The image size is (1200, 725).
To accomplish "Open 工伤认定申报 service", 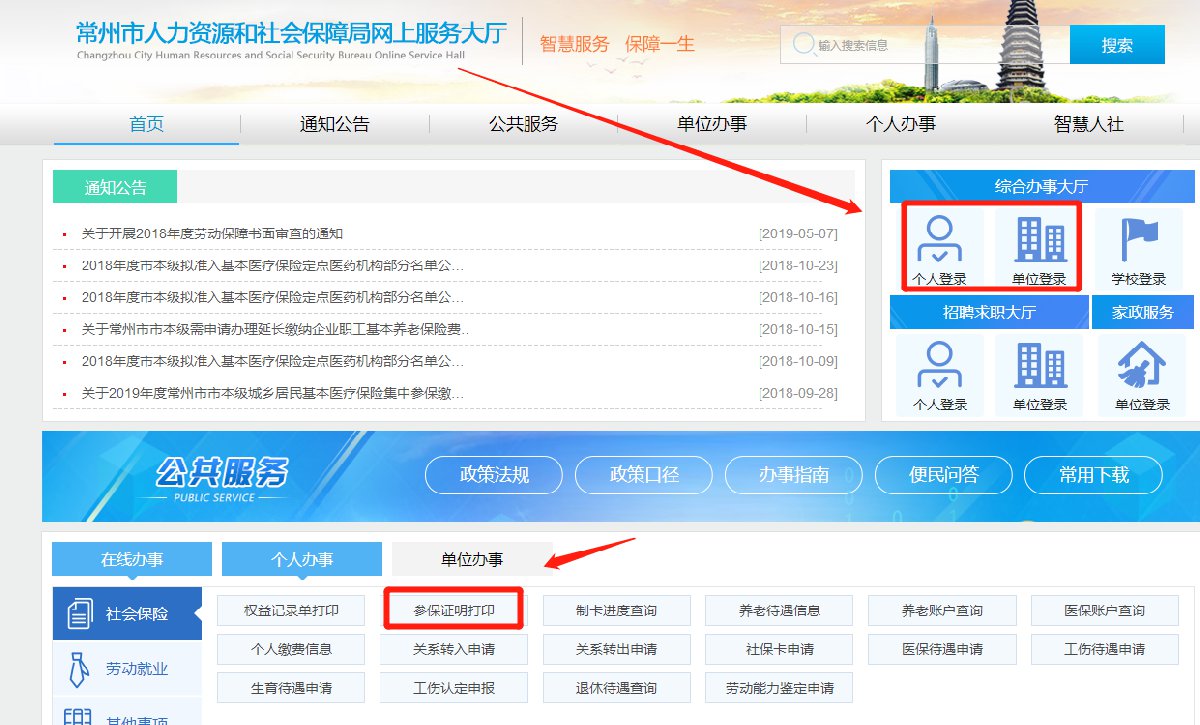I will pos(454,688).
